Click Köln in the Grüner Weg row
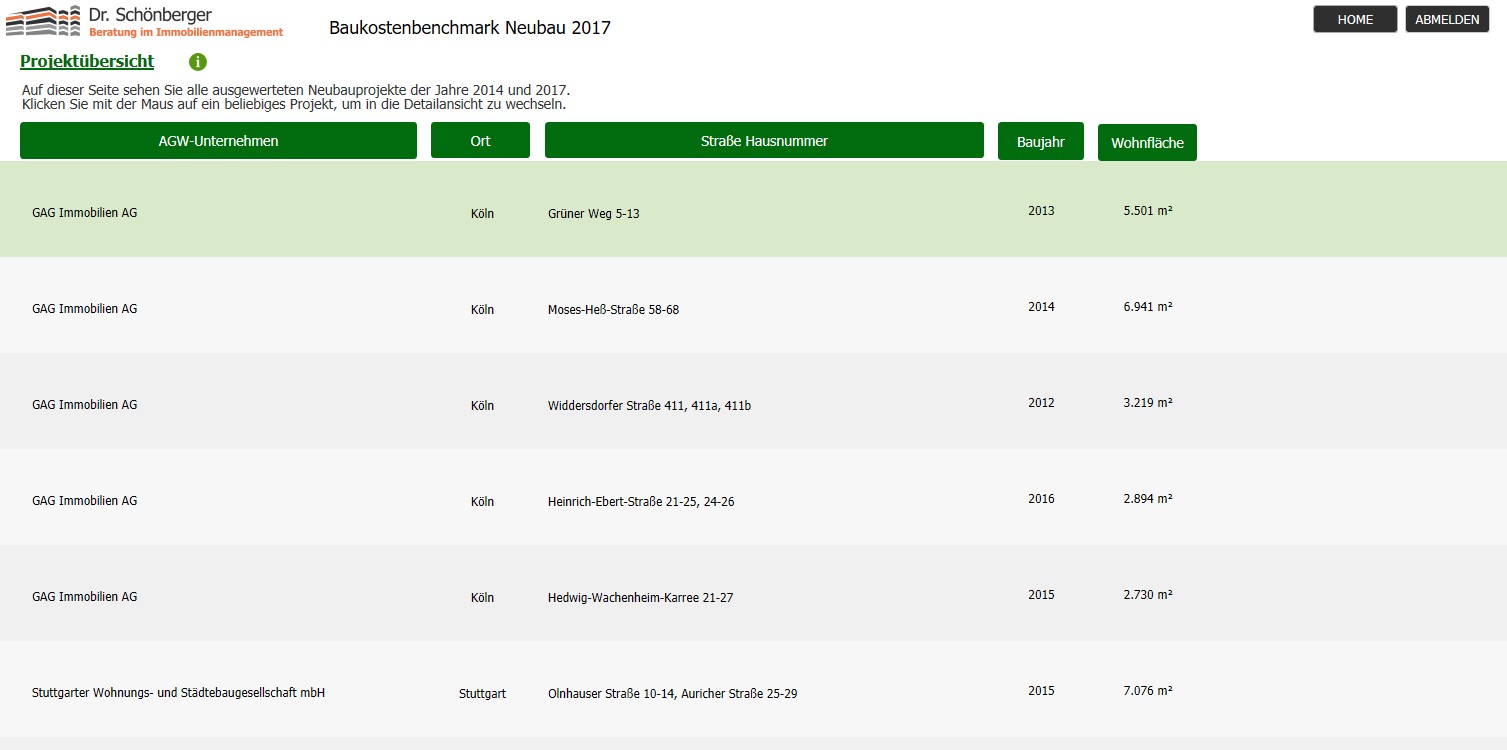The height and width of the screenshot is (750, 1507). (x=482, y=214)
